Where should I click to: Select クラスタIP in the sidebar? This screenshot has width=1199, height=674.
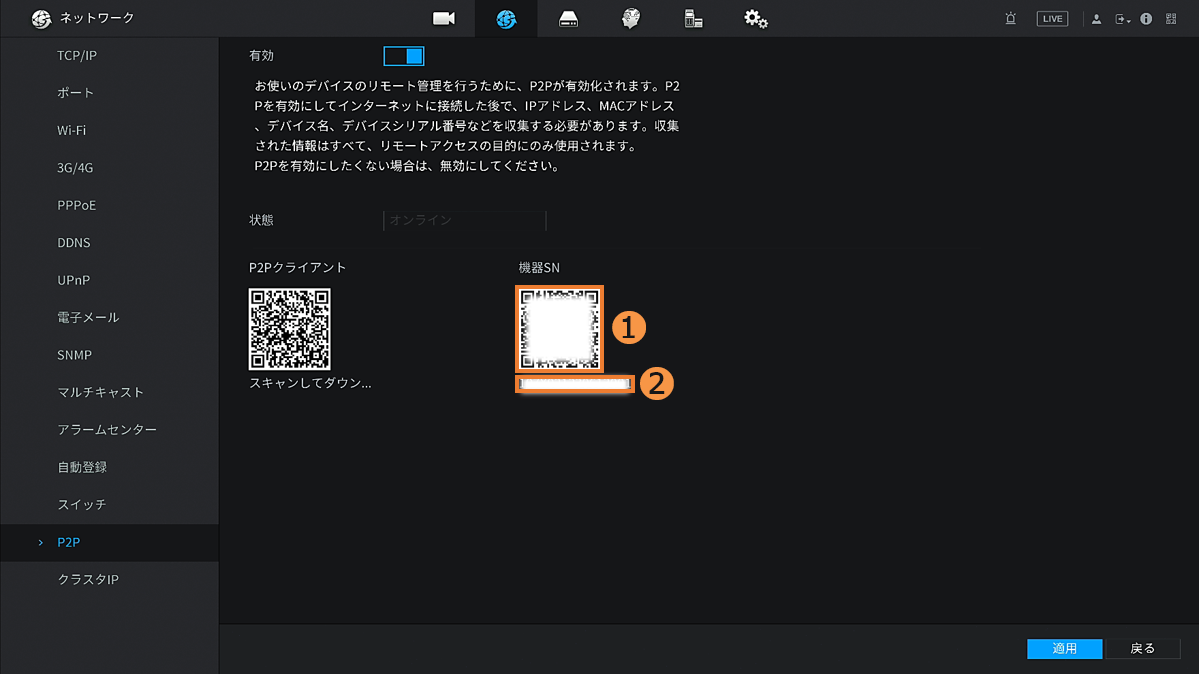[x=88, y=580]
